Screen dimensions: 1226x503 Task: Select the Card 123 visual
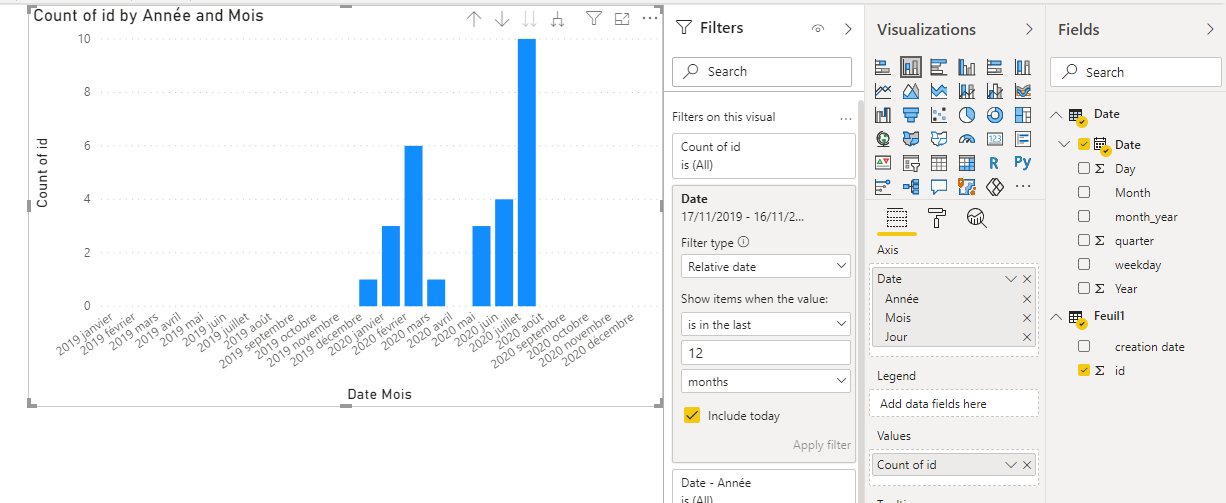pos(995,139)
